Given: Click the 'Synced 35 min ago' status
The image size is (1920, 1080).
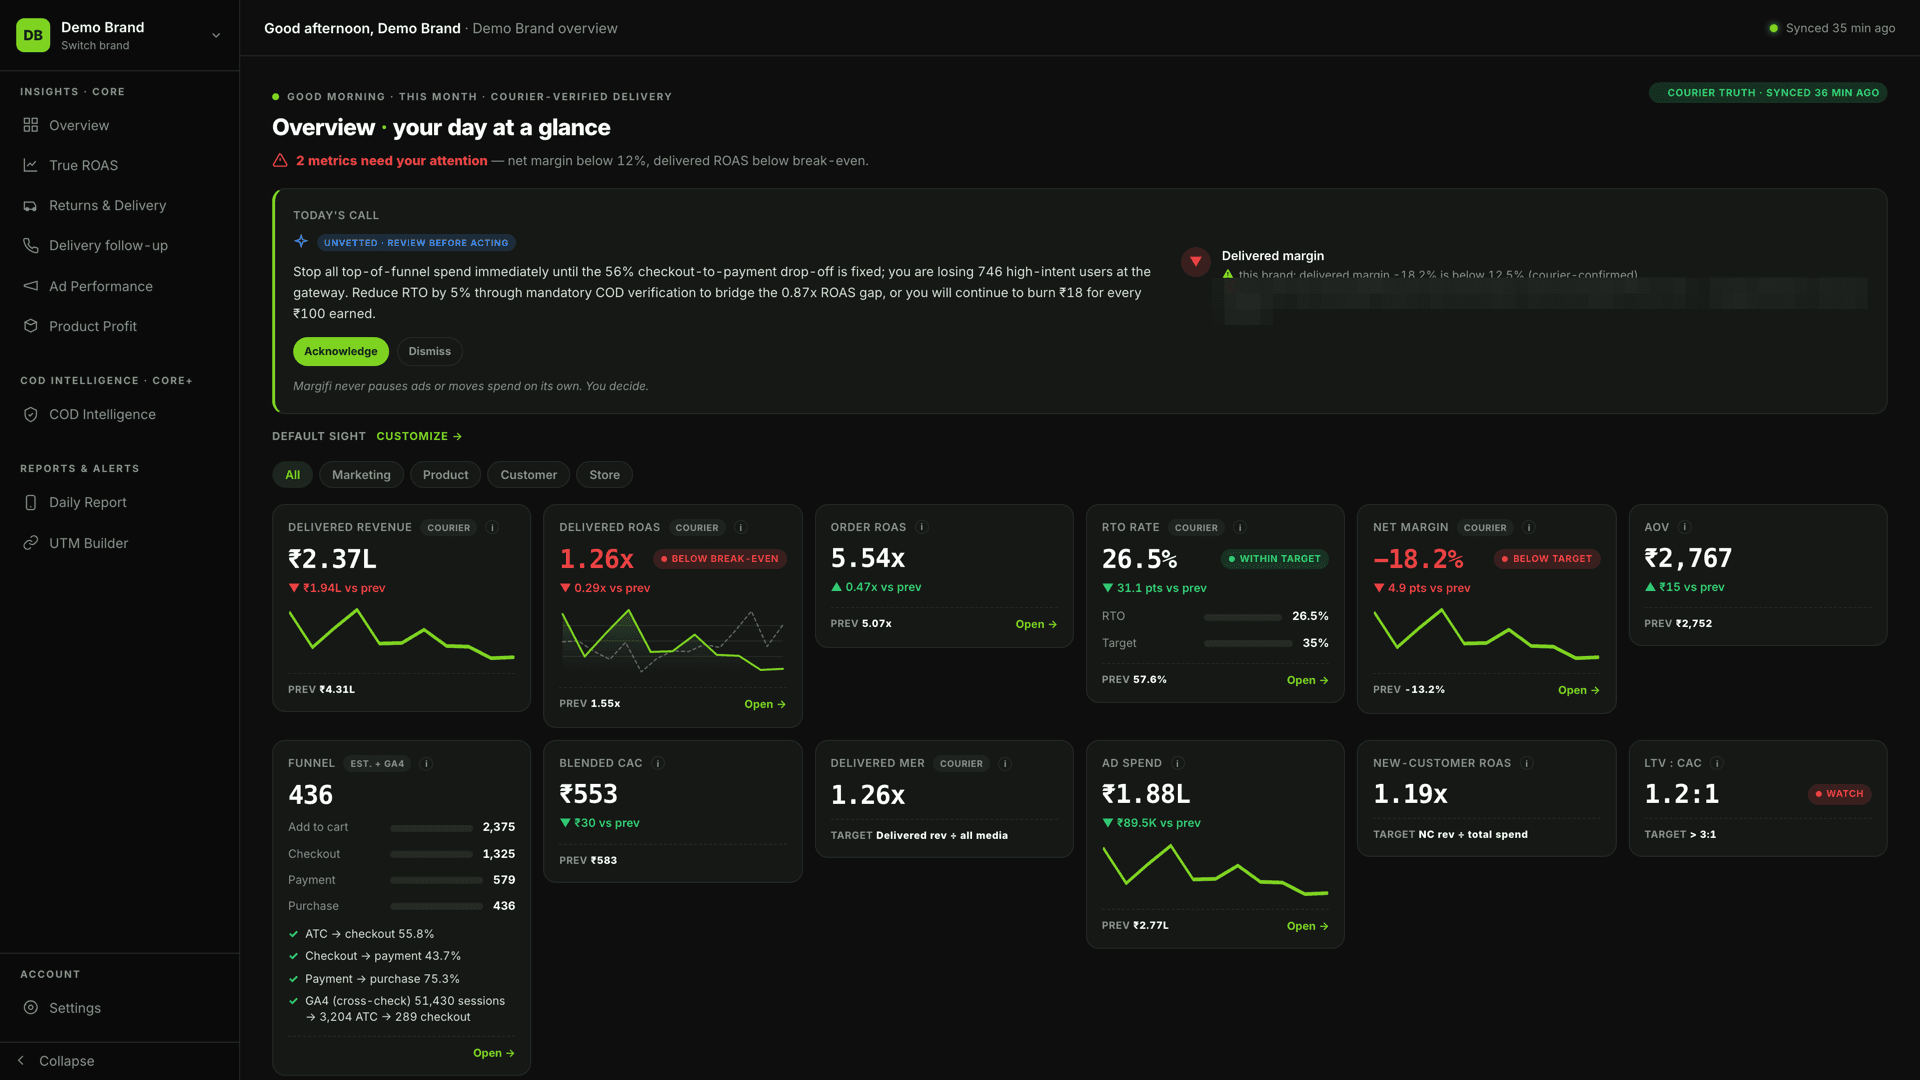Looking at the screenshot, I should (1832, 28).
